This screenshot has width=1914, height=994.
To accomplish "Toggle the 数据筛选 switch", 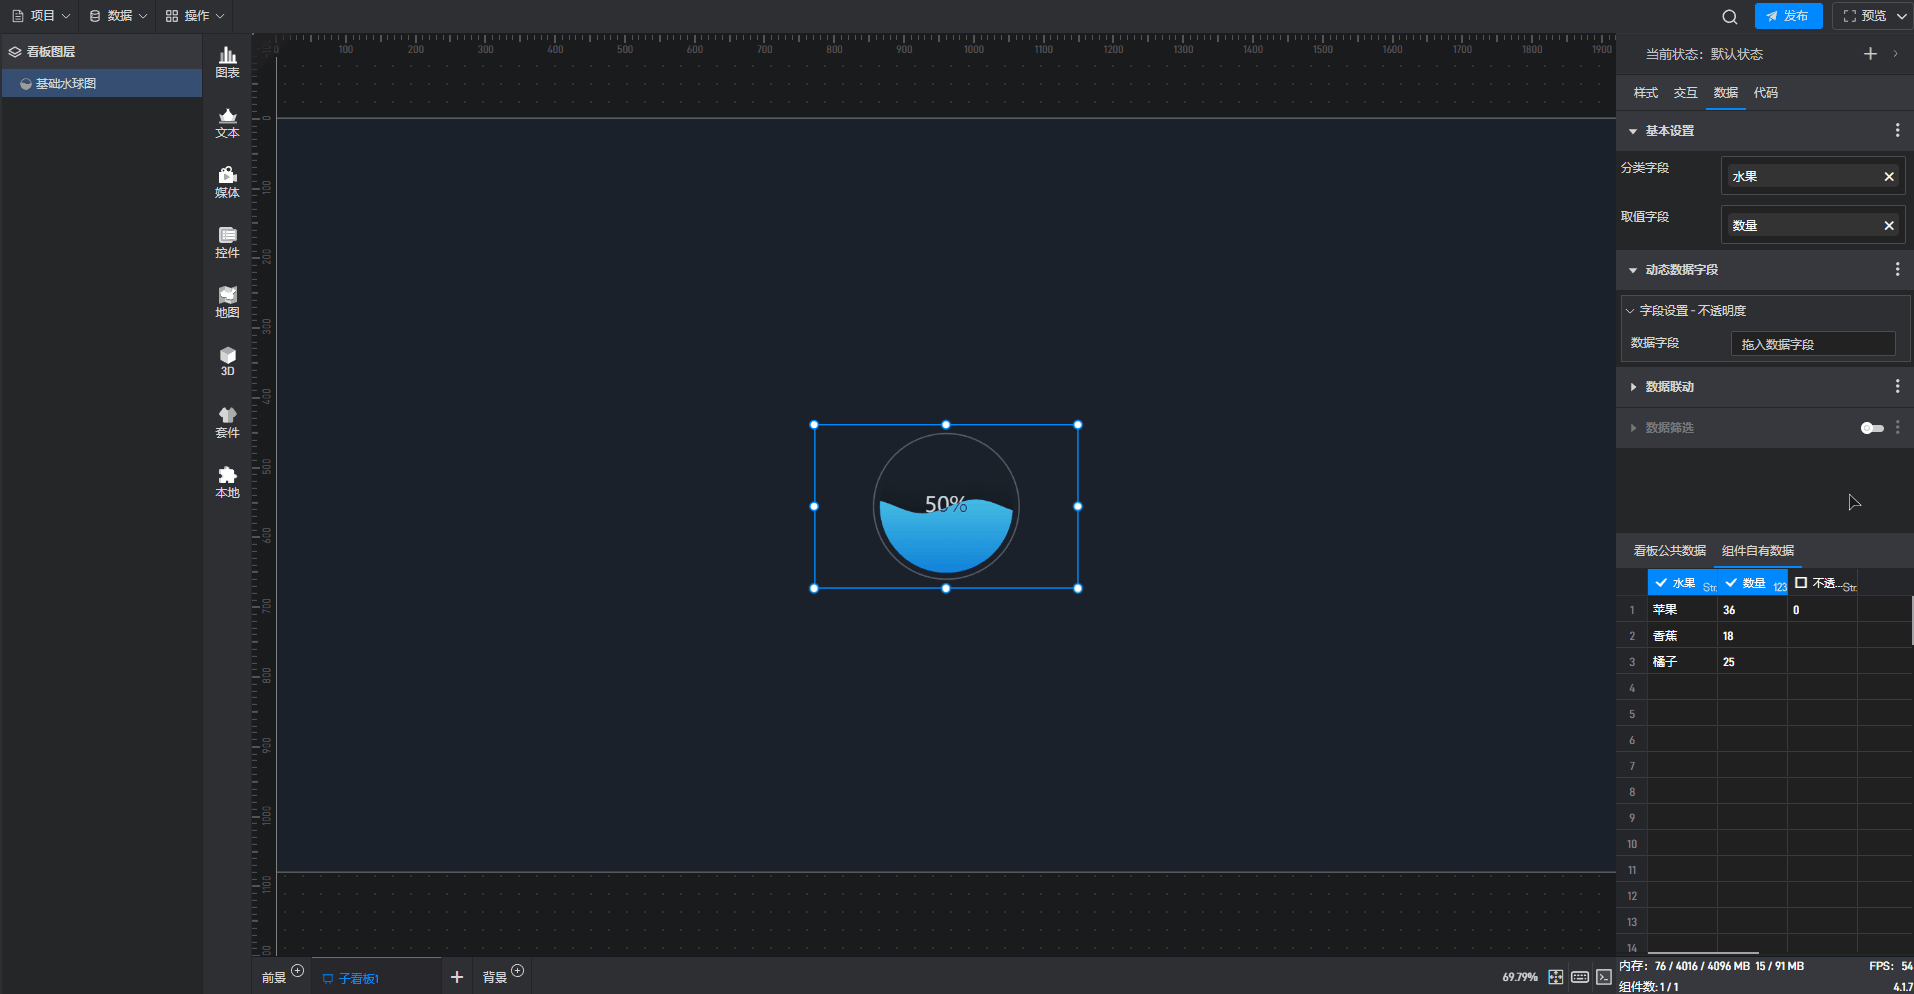I will click(x=1871, y=428).
